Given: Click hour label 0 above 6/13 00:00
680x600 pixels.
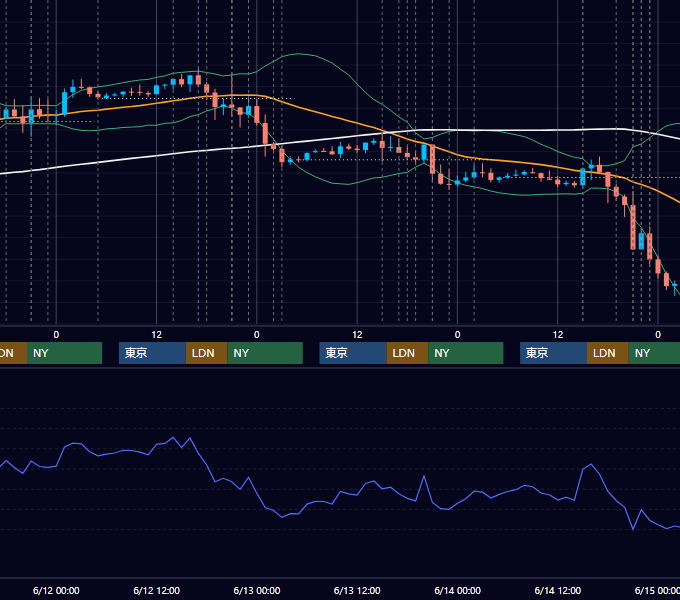Looking at the screenshot, I should coord(257,335).
